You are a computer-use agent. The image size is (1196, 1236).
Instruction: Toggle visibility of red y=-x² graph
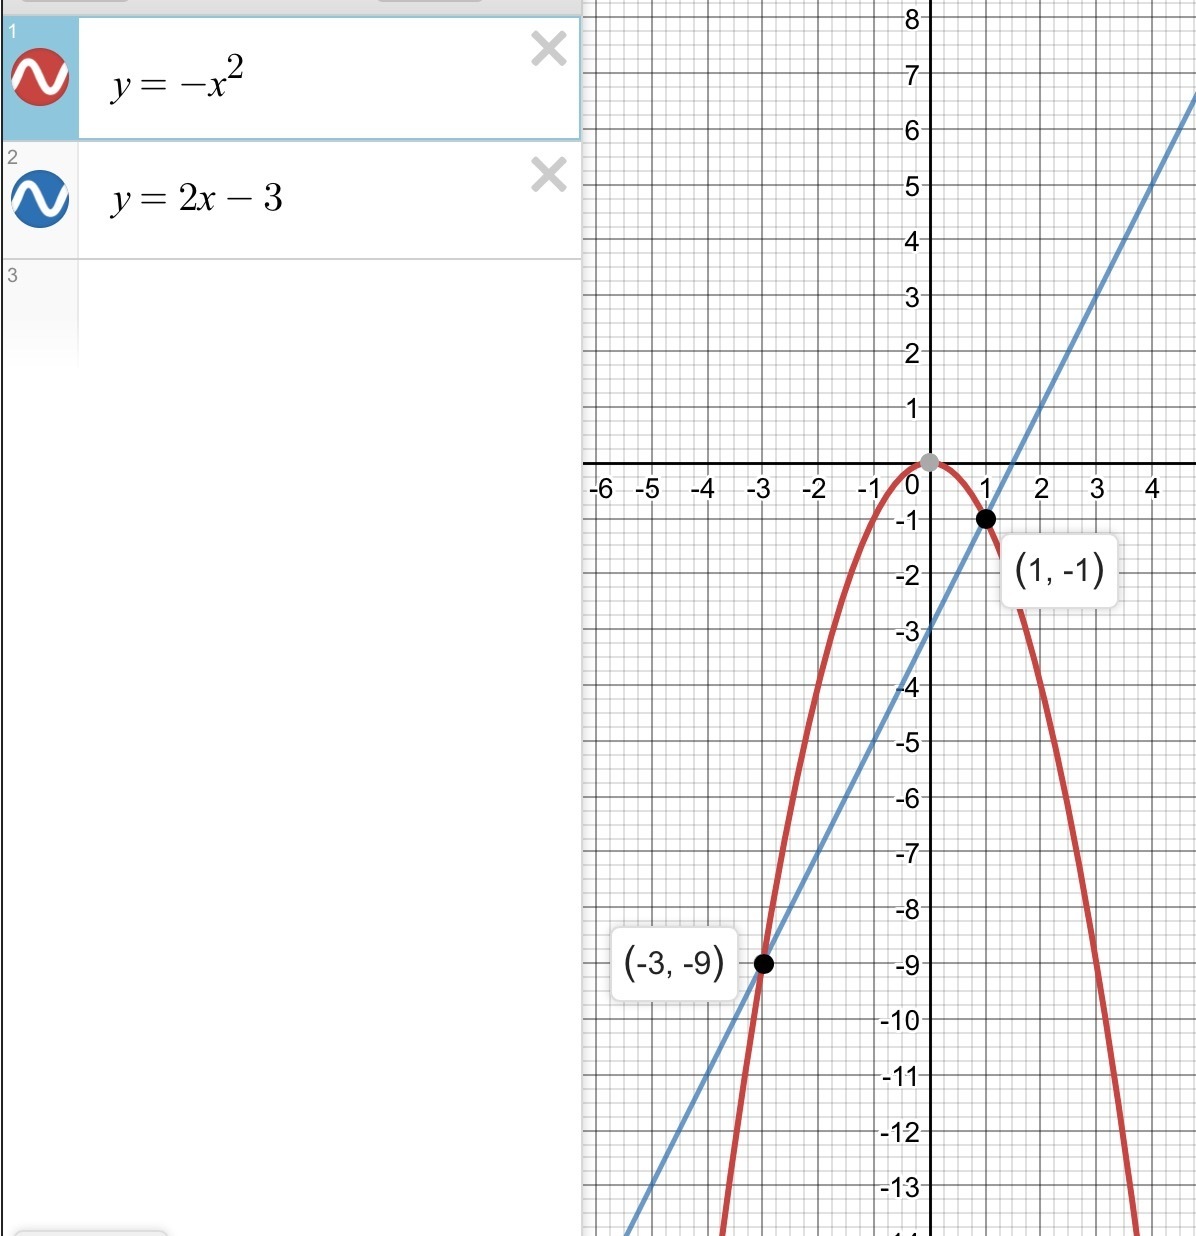pyautogui.click(x=40, y=77)
